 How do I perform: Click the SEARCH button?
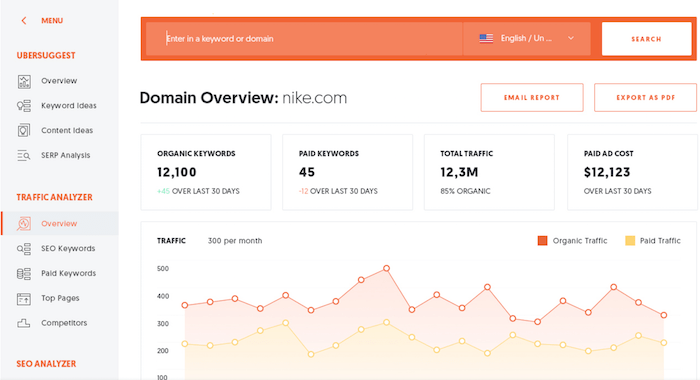point(646,39)
